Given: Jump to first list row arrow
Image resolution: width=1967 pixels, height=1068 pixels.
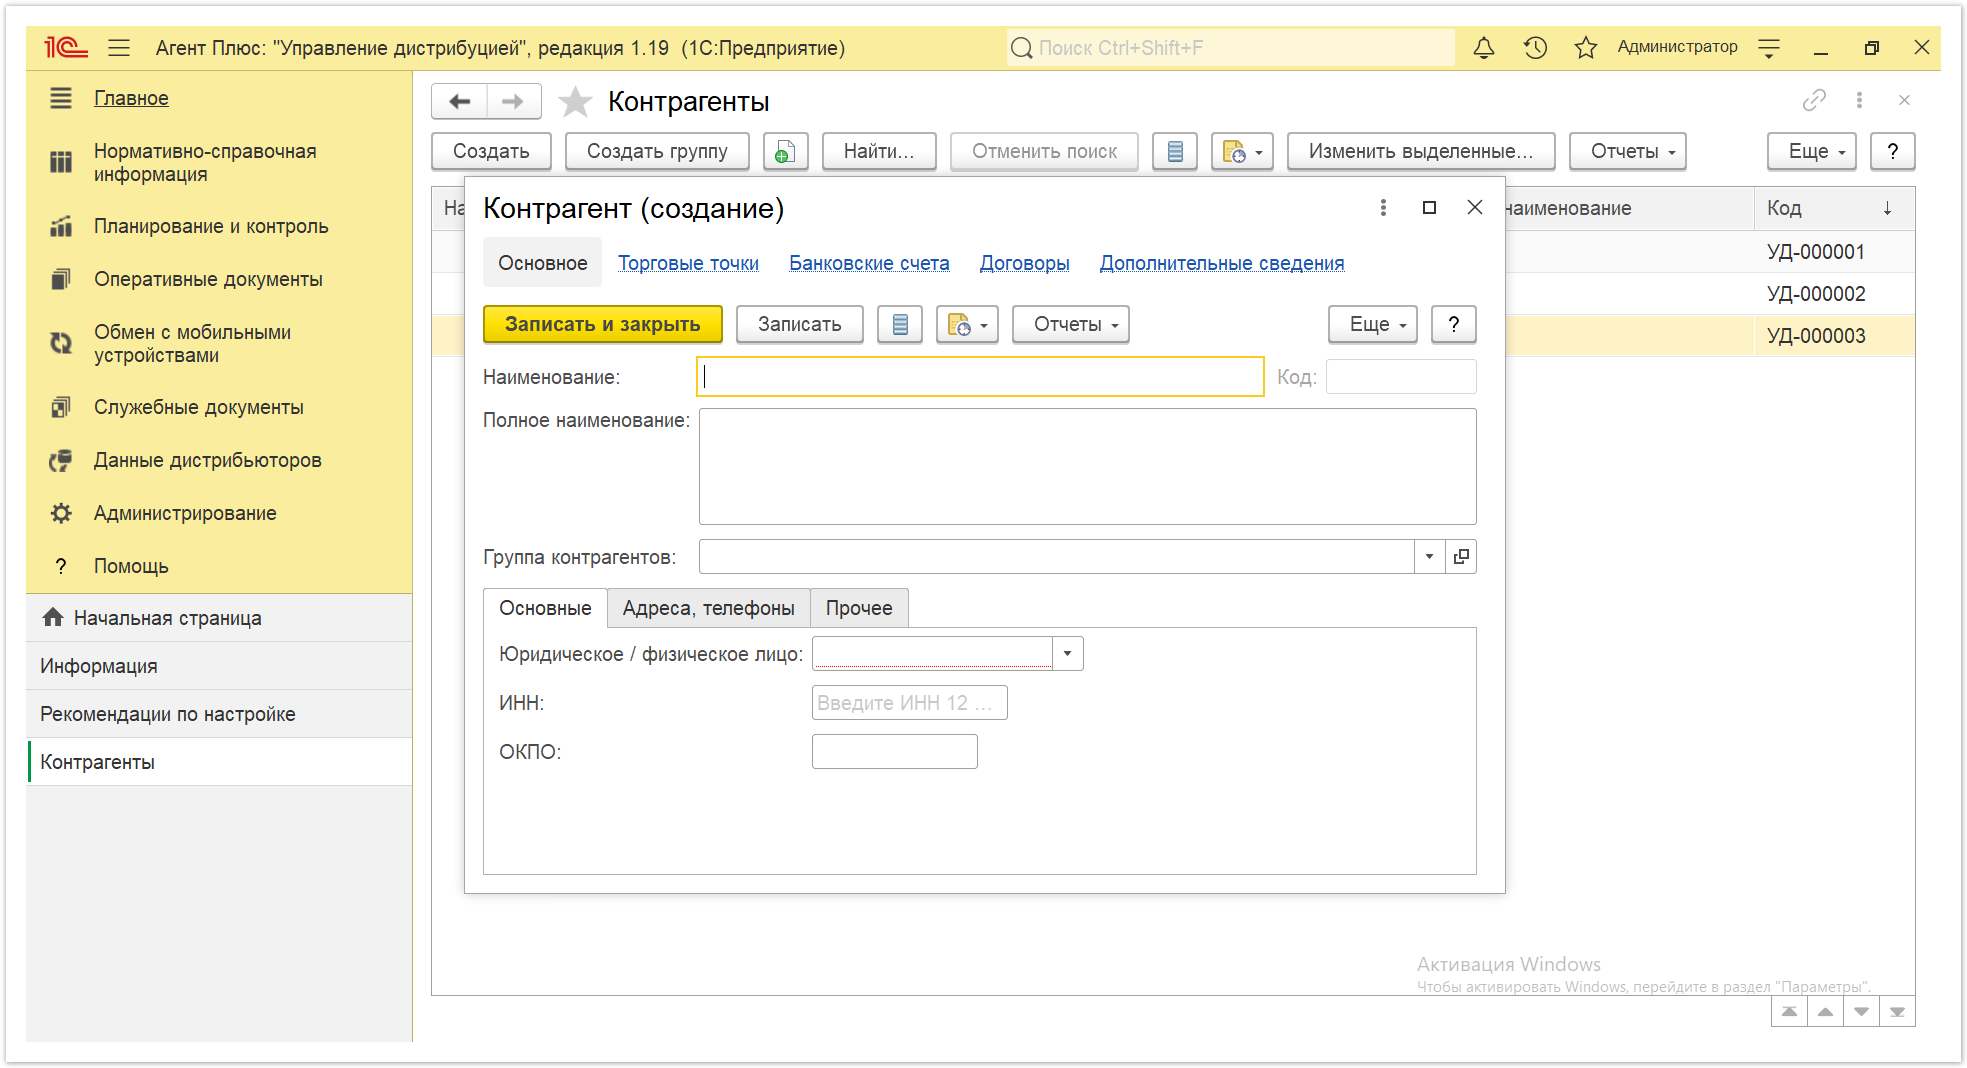Looking at the screenshot, I should coord(1789,1012).
